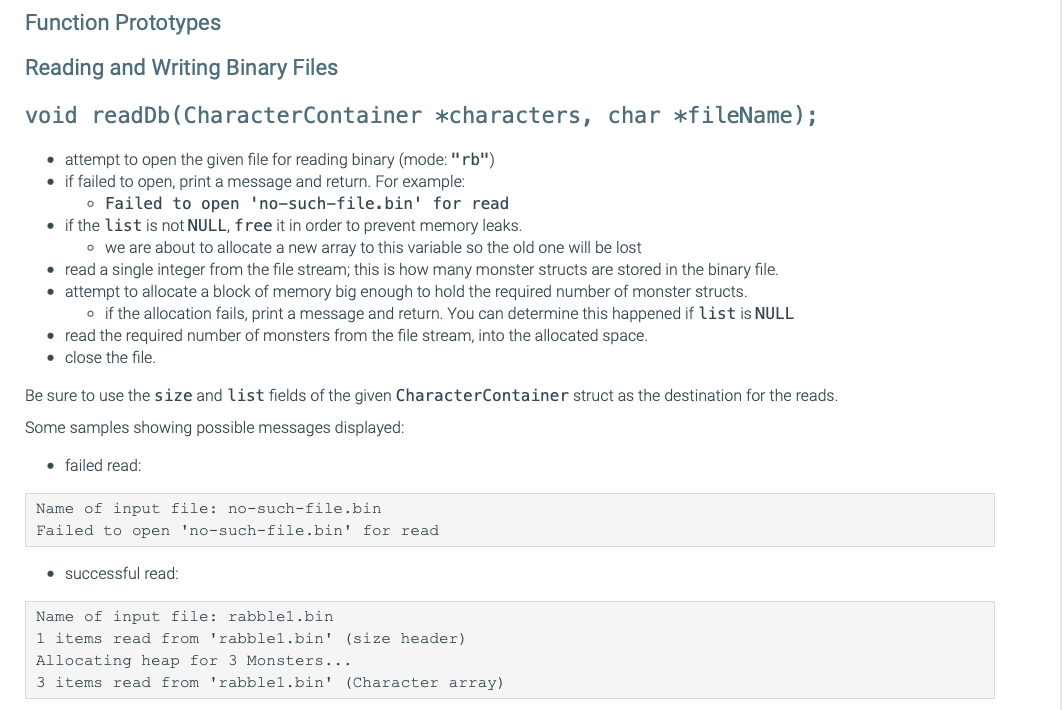Click the 'Allocating heap for 3 Monsters...' output line
The image size is (1062, 710).
point(193,661)
